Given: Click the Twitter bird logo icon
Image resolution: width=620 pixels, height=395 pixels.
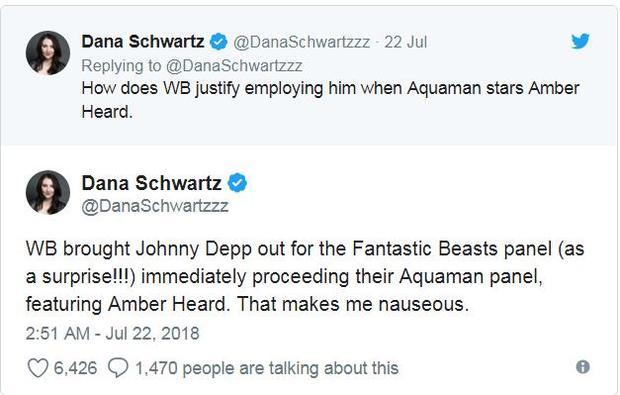Looking at the screenshot, I should pos(580,41).
